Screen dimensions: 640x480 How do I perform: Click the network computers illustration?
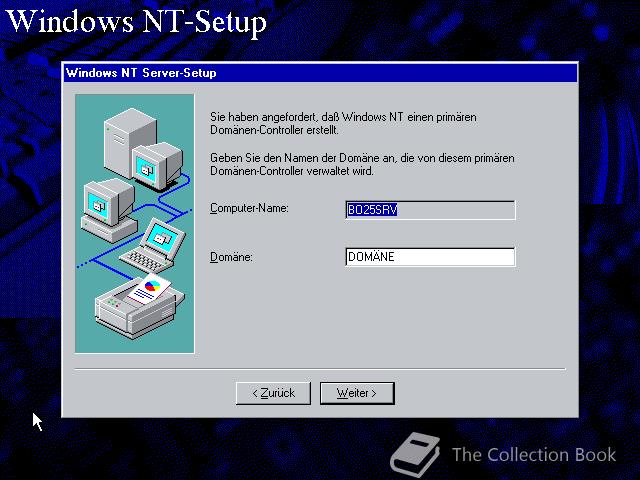pyautogui.click(x=135, y=224)
